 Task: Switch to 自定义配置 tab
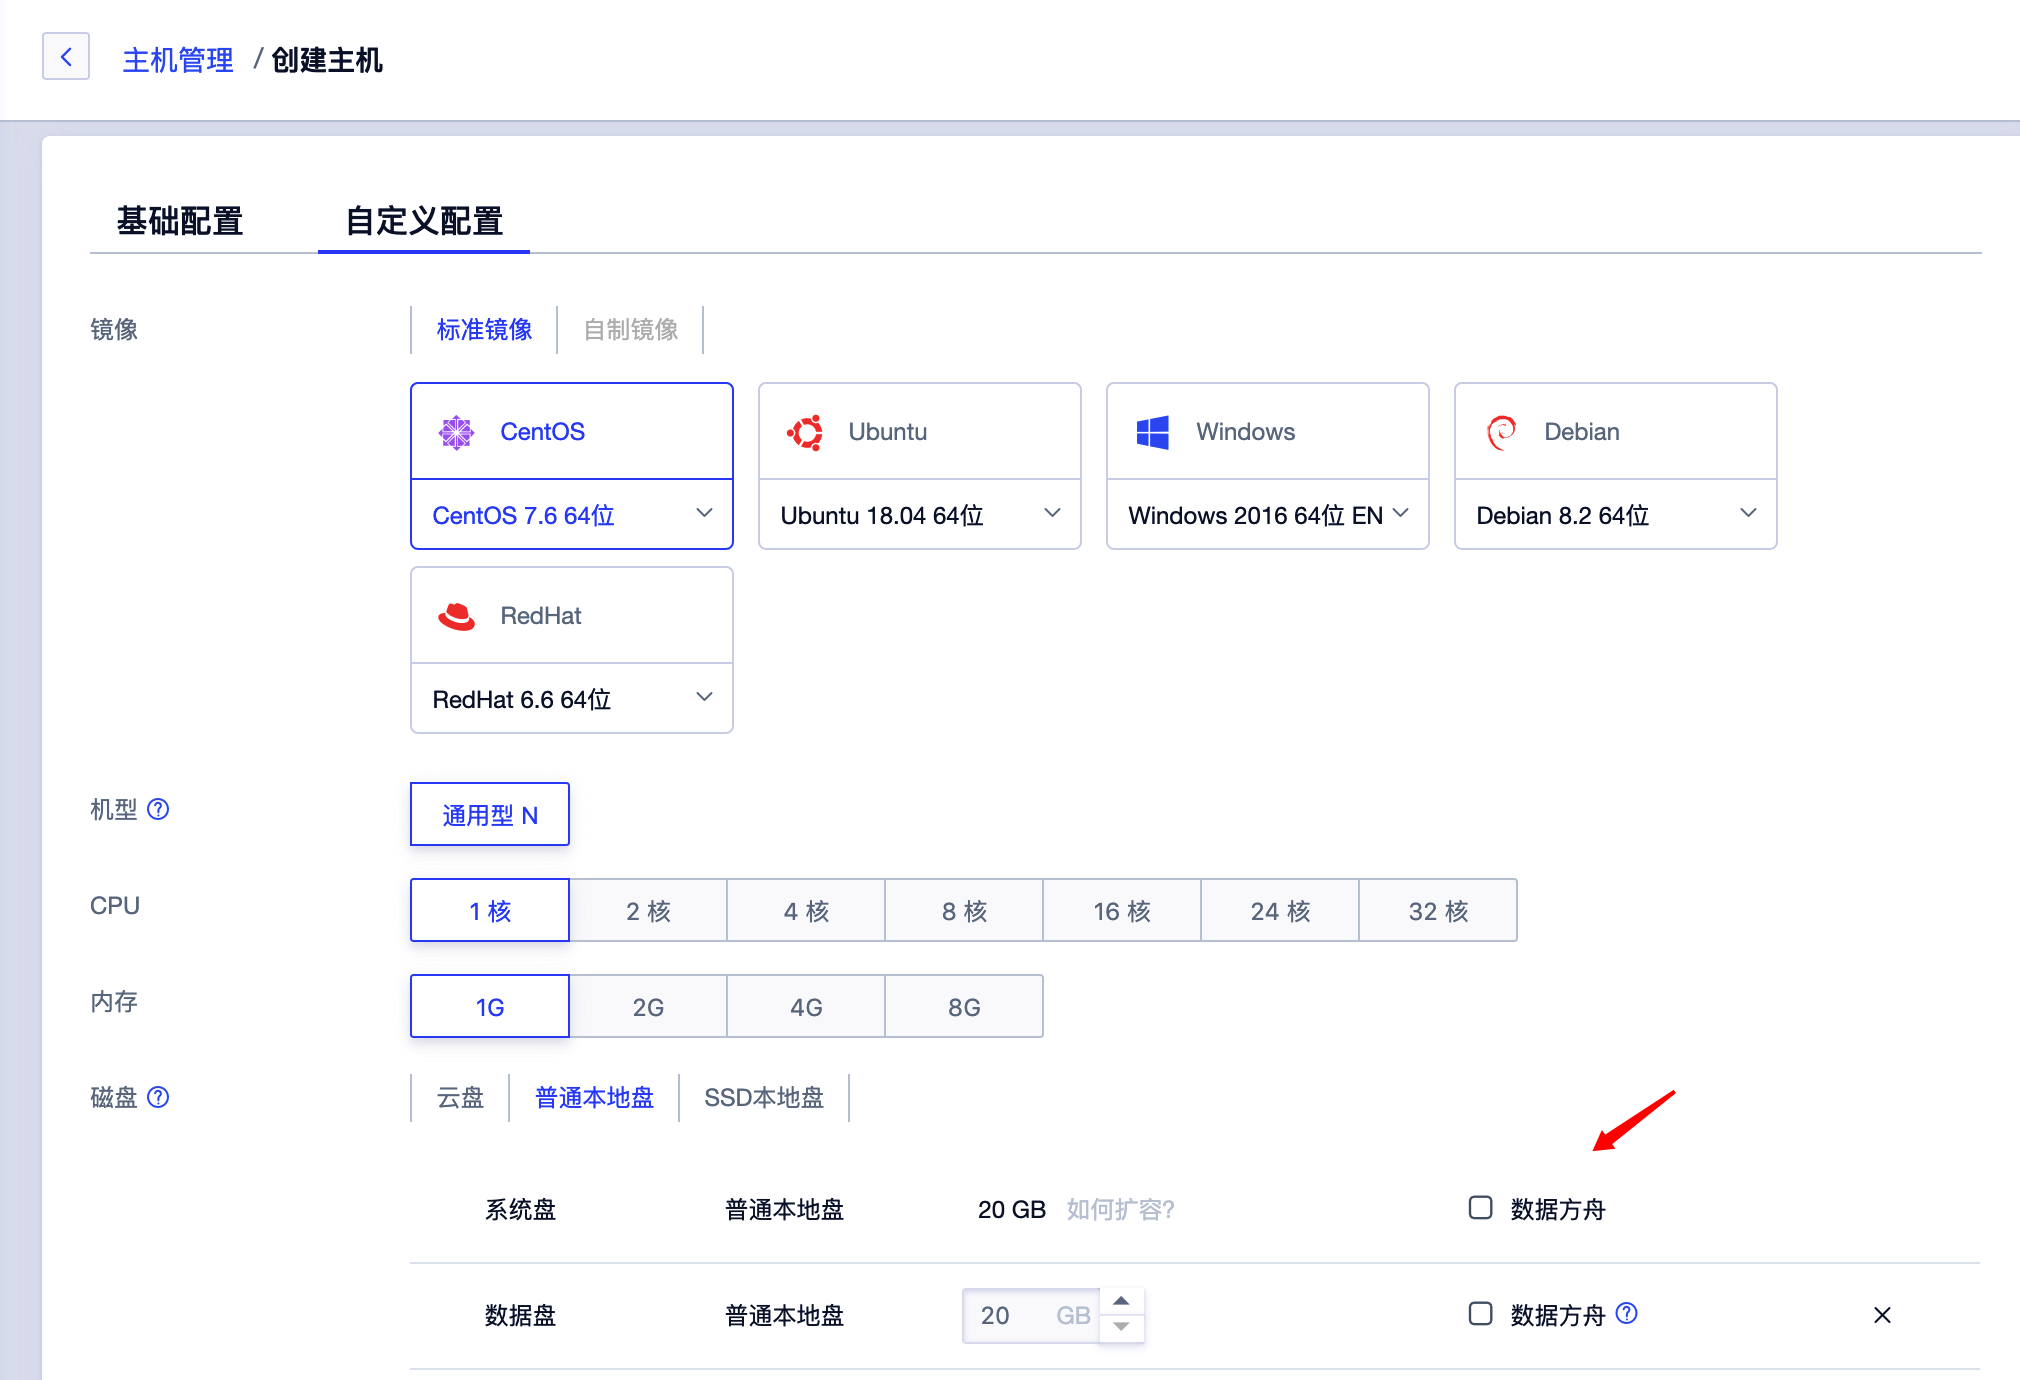point(424,221)
